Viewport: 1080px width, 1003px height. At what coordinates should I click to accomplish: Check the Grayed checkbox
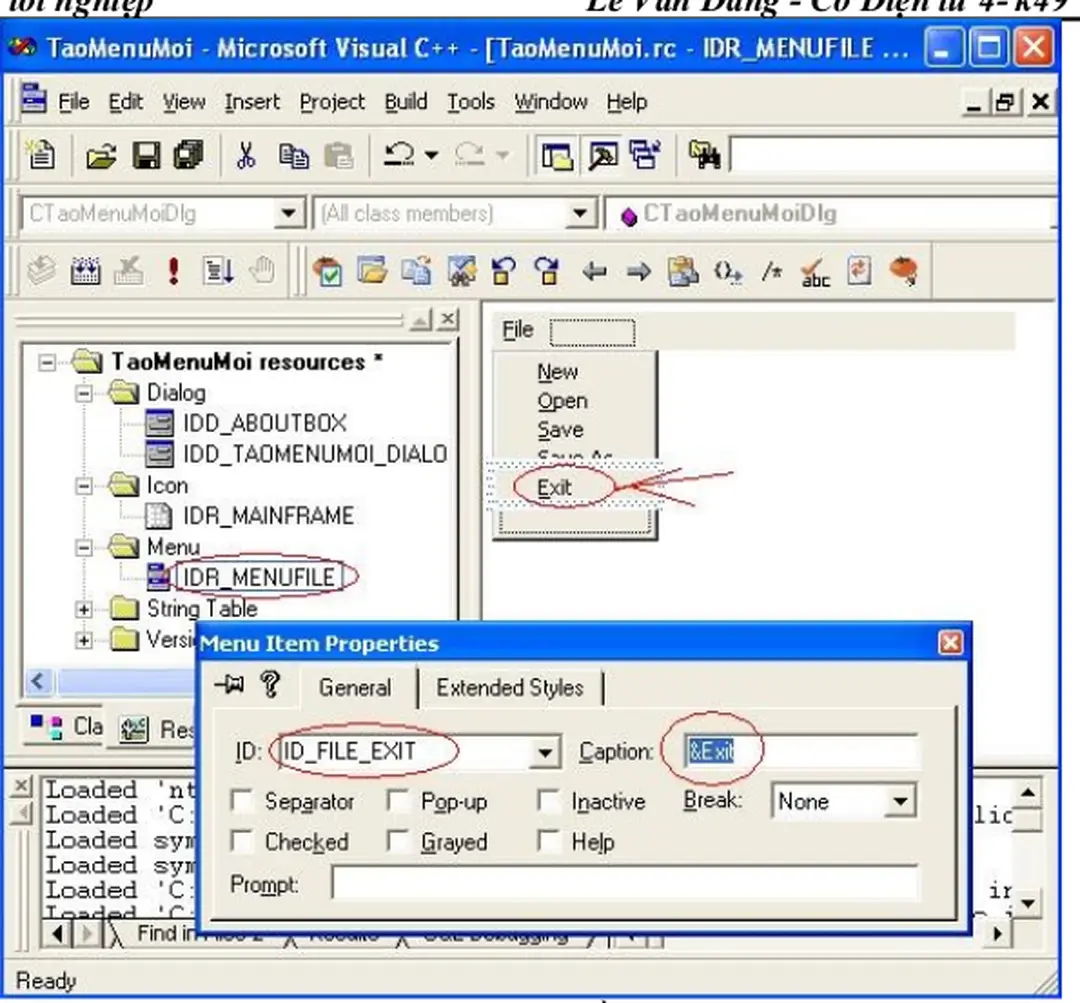pos(398,843)
